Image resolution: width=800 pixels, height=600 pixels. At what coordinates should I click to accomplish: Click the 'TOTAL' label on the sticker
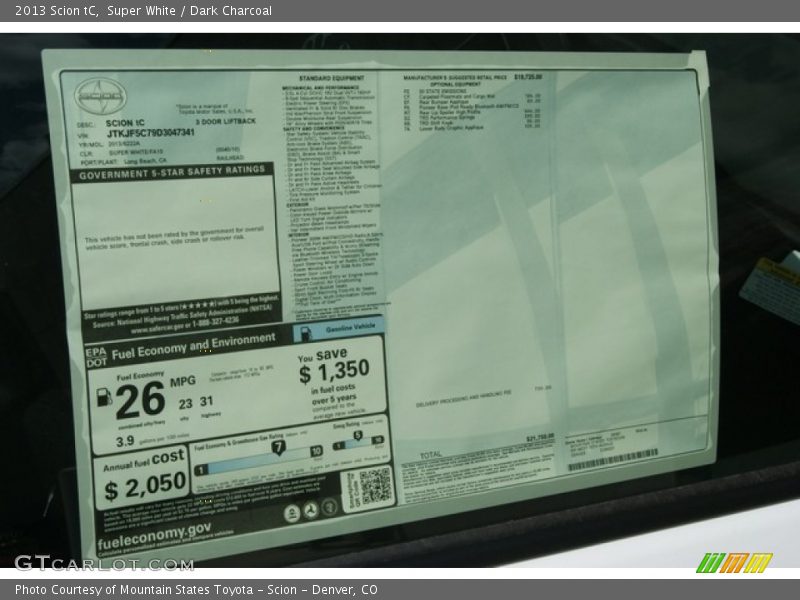pos(431,455)
